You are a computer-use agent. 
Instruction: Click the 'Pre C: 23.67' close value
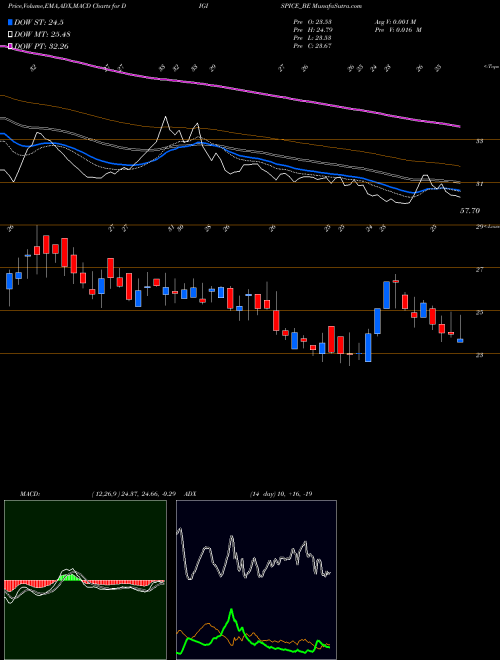tap(313, 46)
